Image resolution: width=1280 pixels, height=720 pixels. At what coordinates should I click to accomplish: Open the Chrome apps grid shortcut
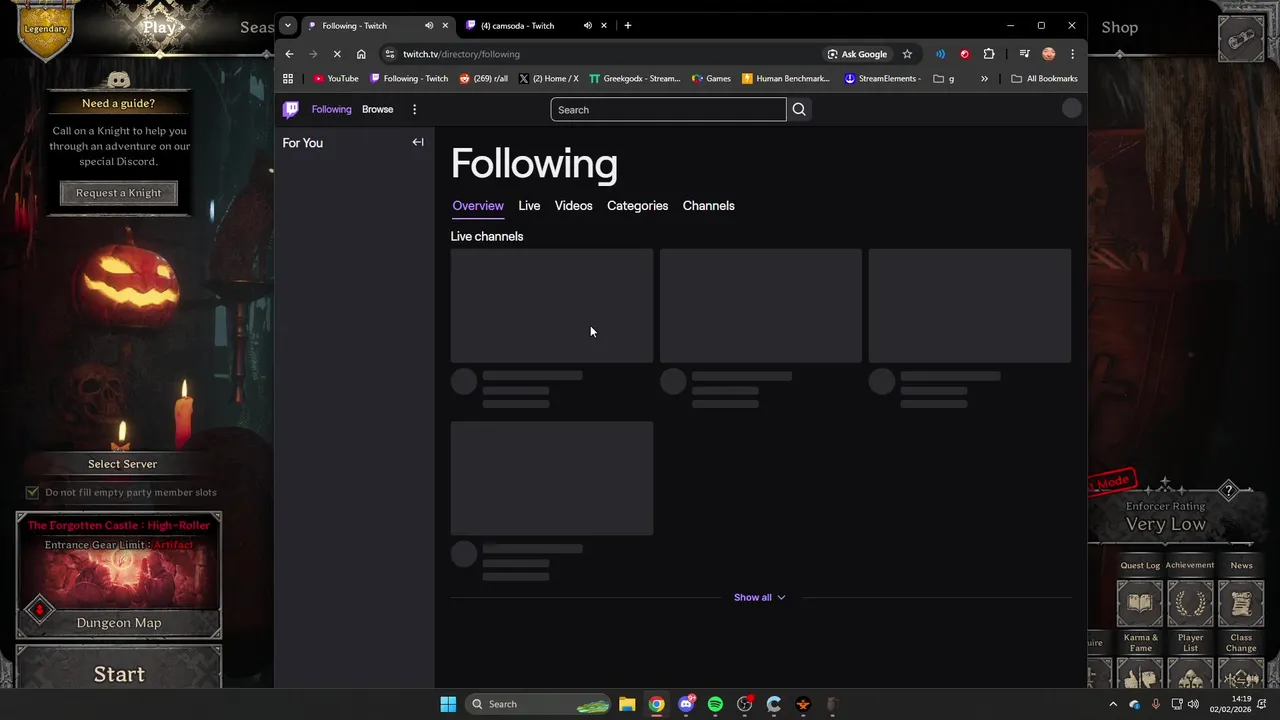(x=288, y=78)
